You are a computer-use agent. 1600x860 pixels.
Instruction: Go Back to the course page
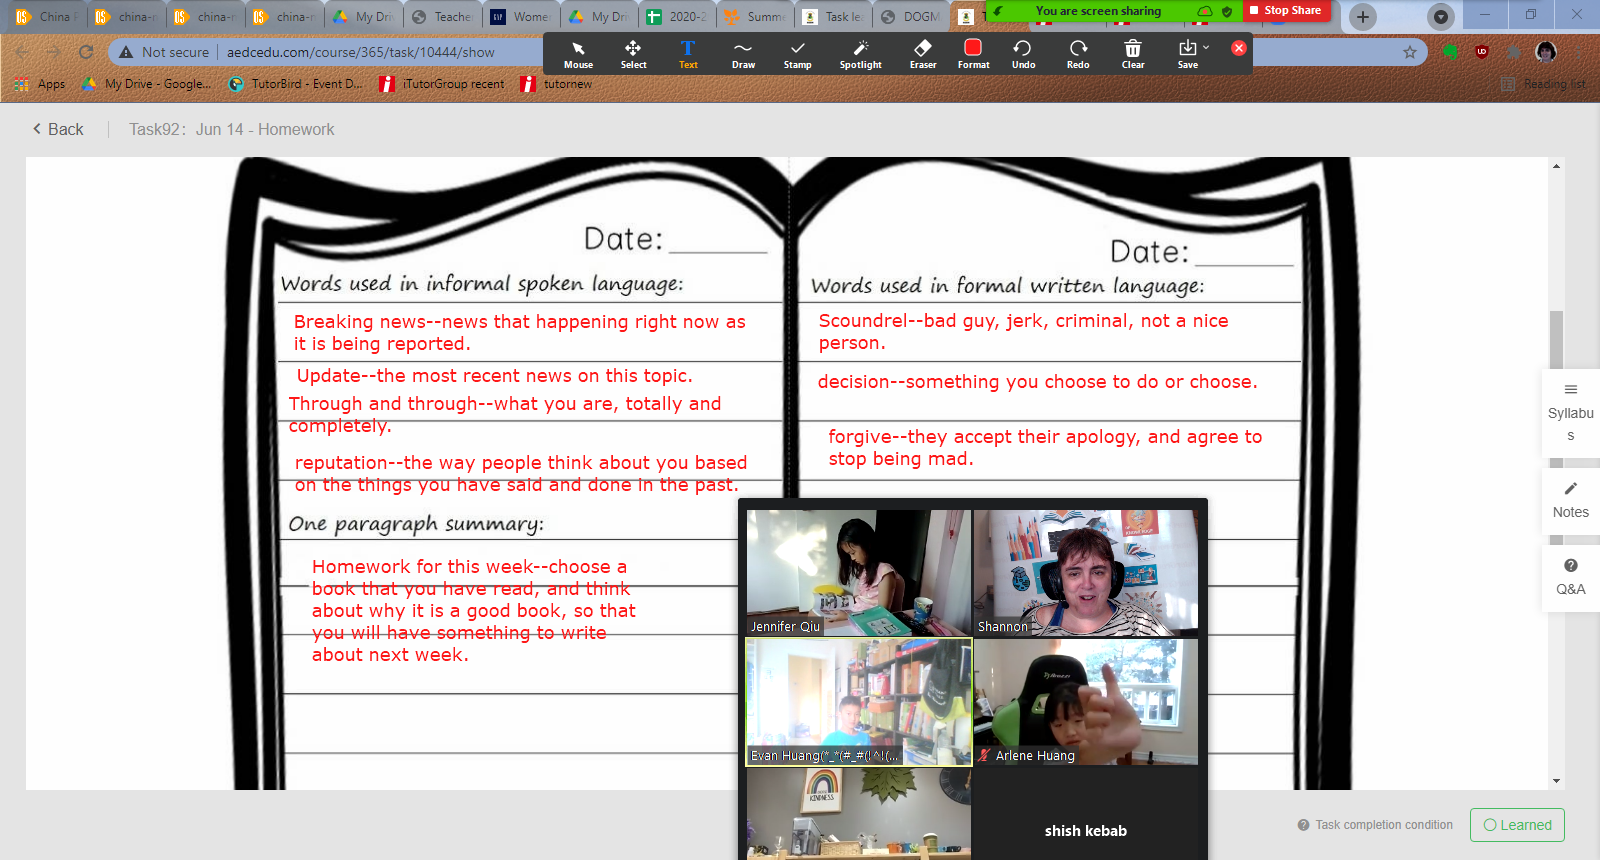pos(58,129)
